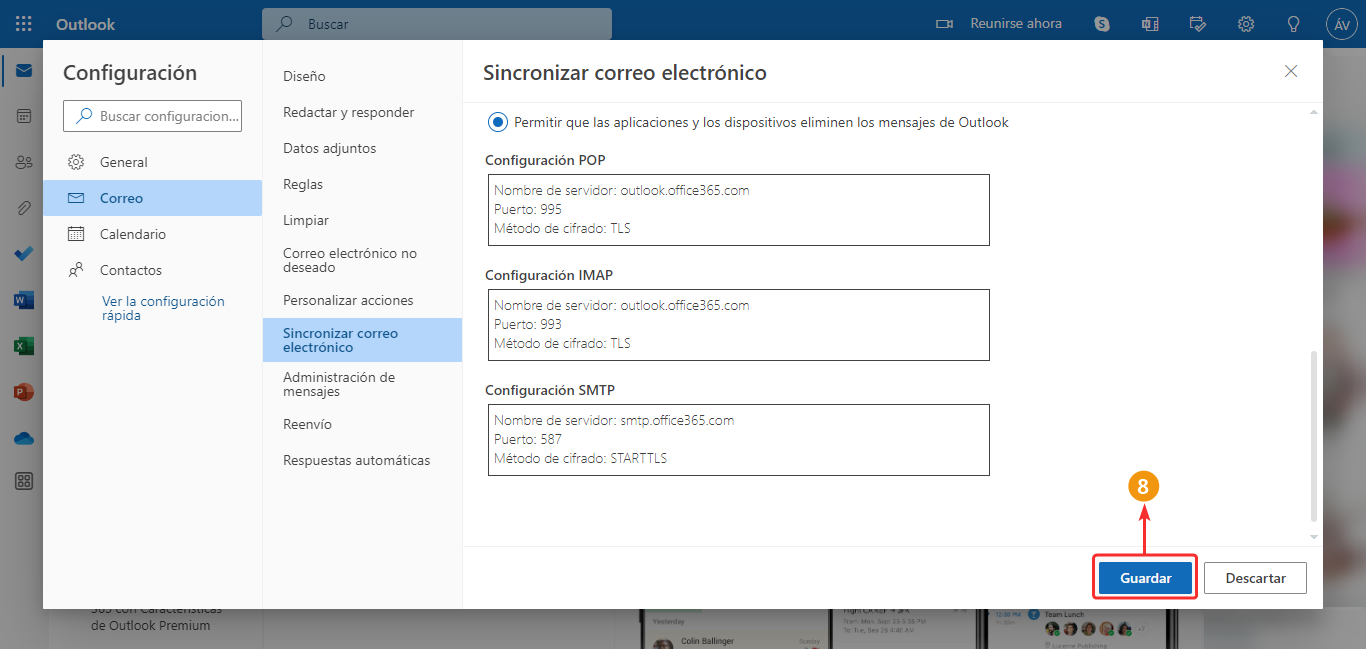
Task: Click the settings panel vertical scrollbar thumb
Action: (1313, 435)
